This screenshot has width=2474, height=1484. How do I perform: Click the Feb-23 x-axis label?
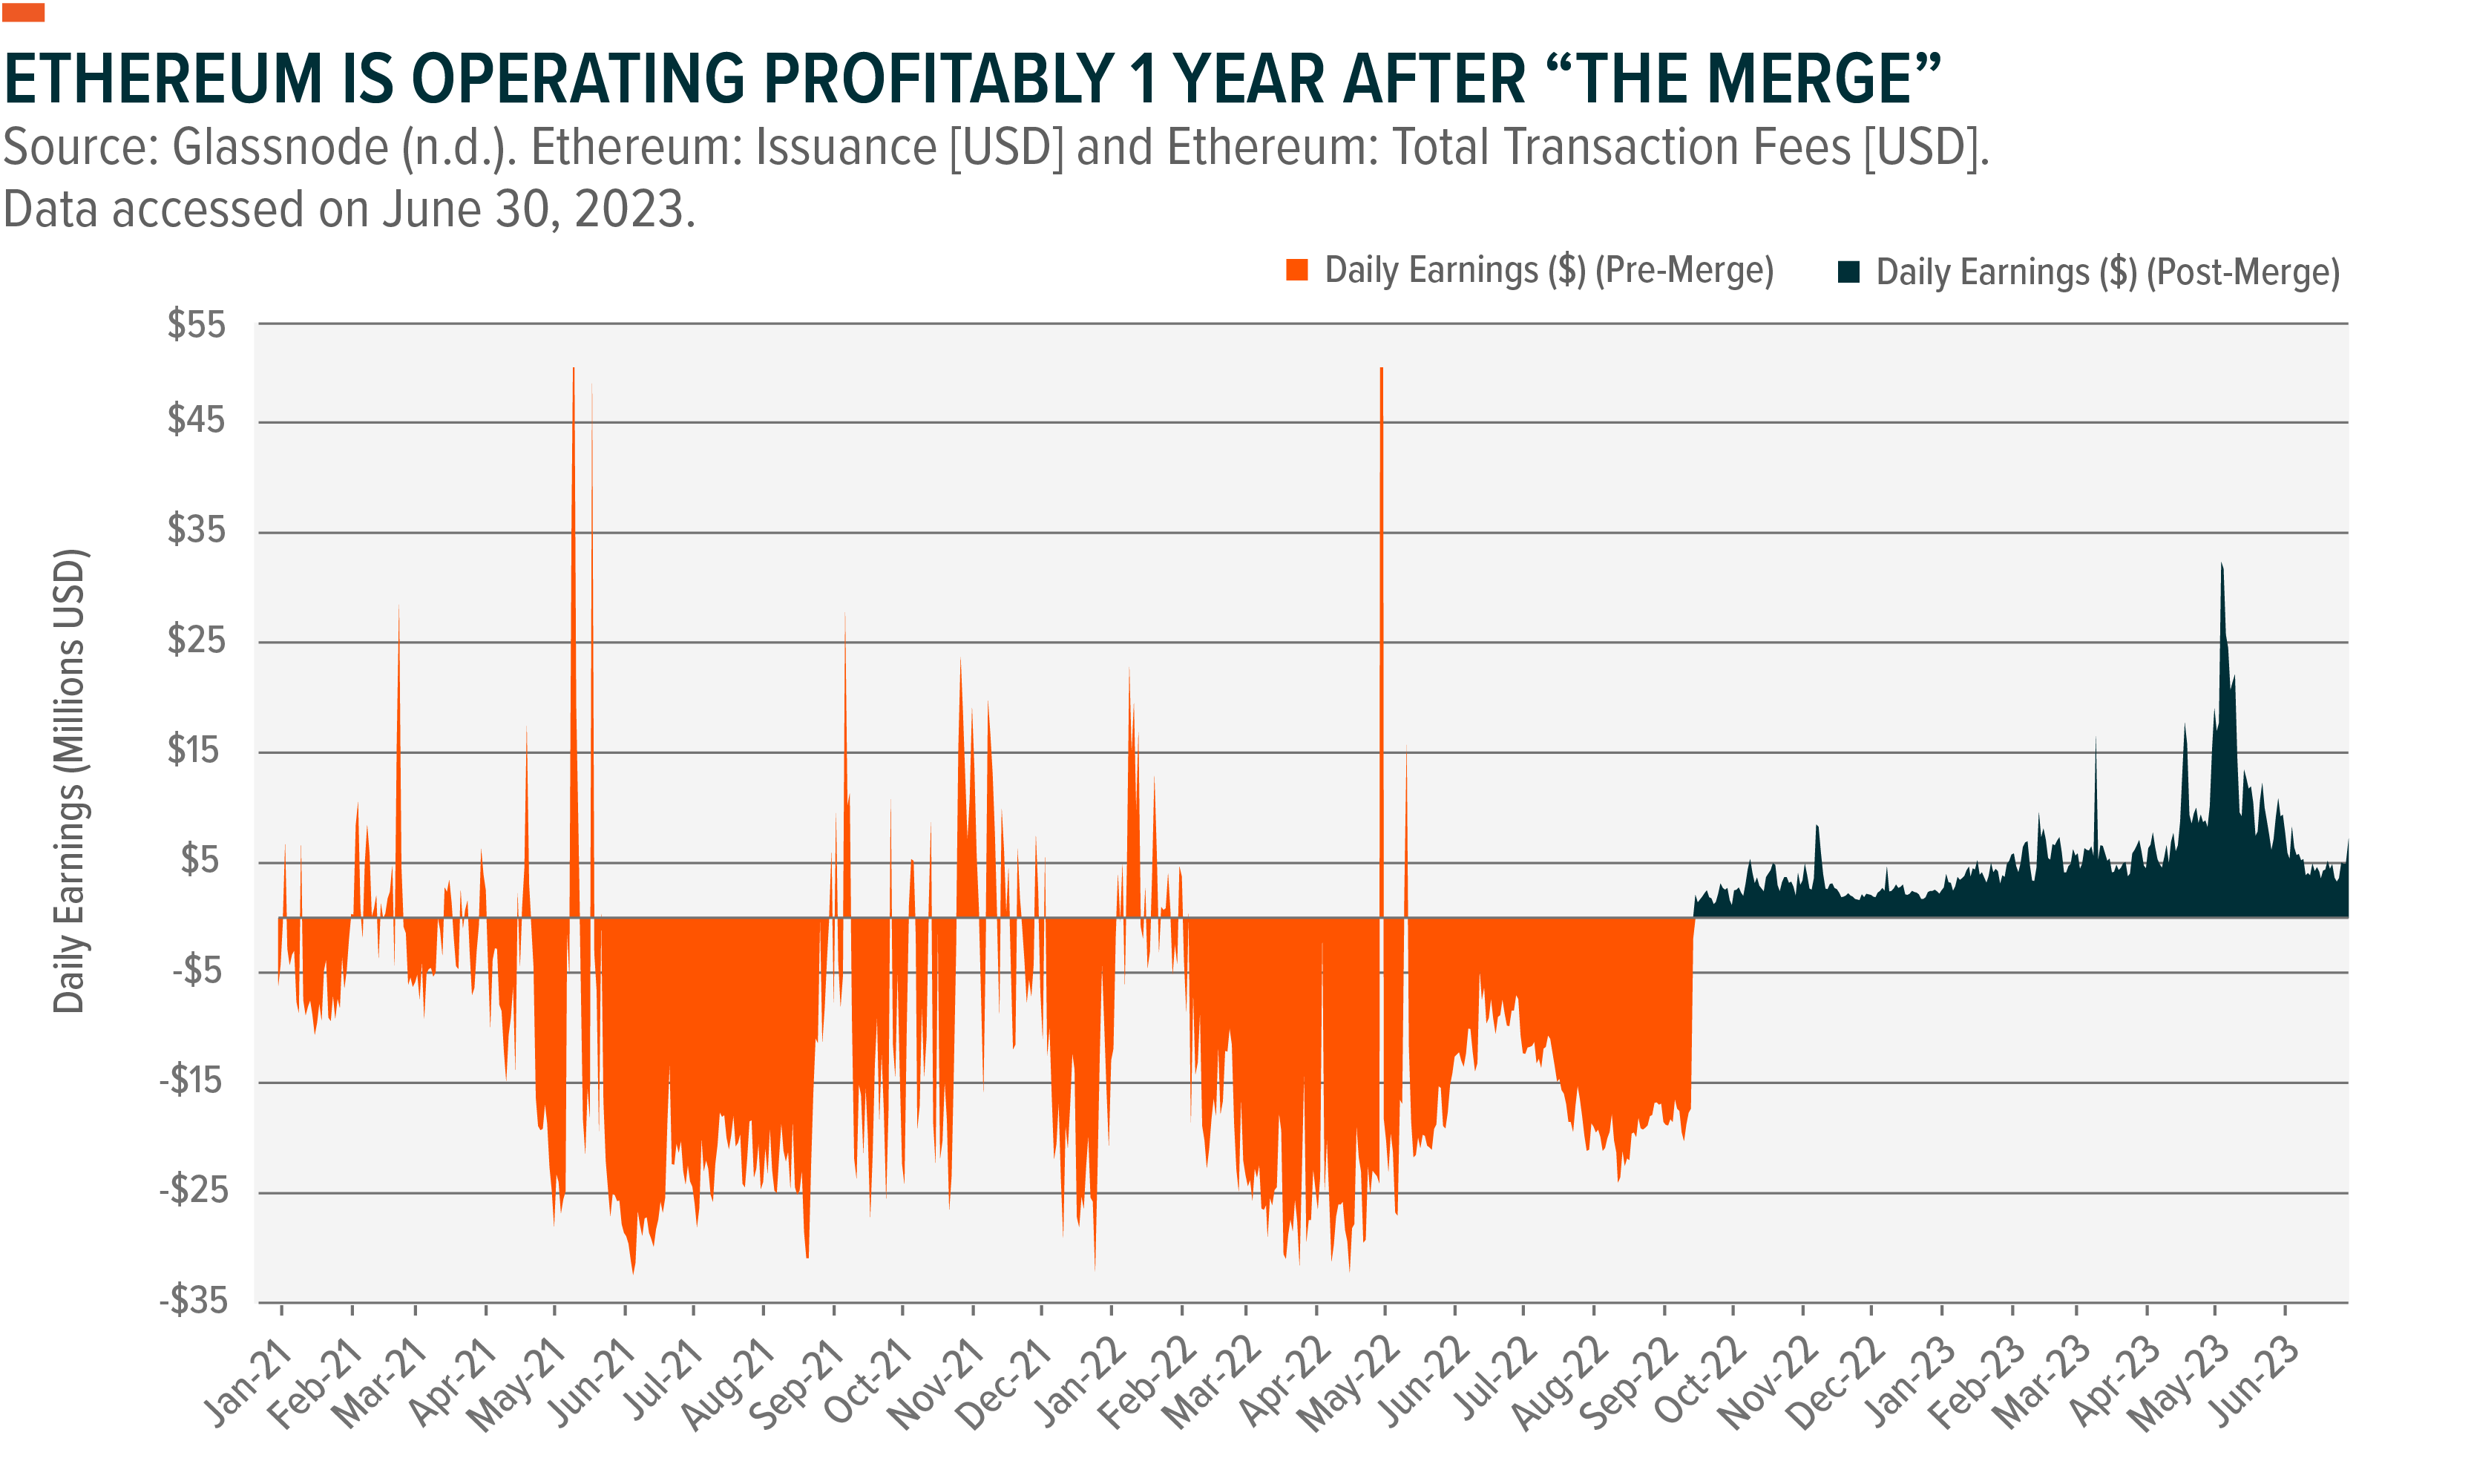coord(1979,1382)
